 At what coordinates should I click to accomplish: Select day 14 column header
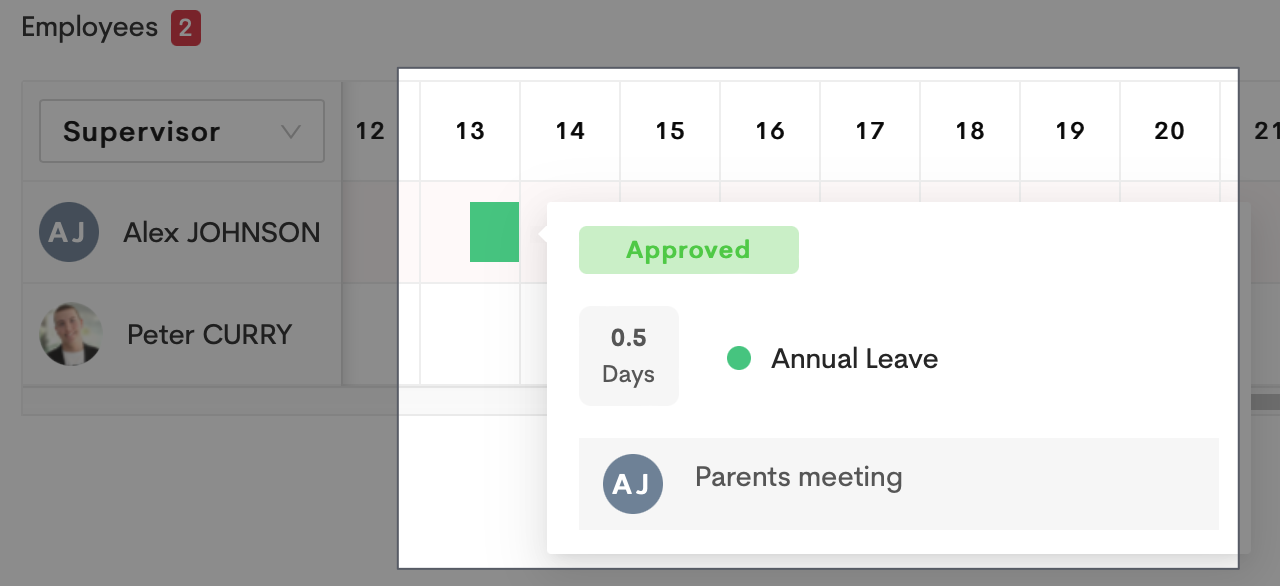pyautogui.click(x=570, y=131)
